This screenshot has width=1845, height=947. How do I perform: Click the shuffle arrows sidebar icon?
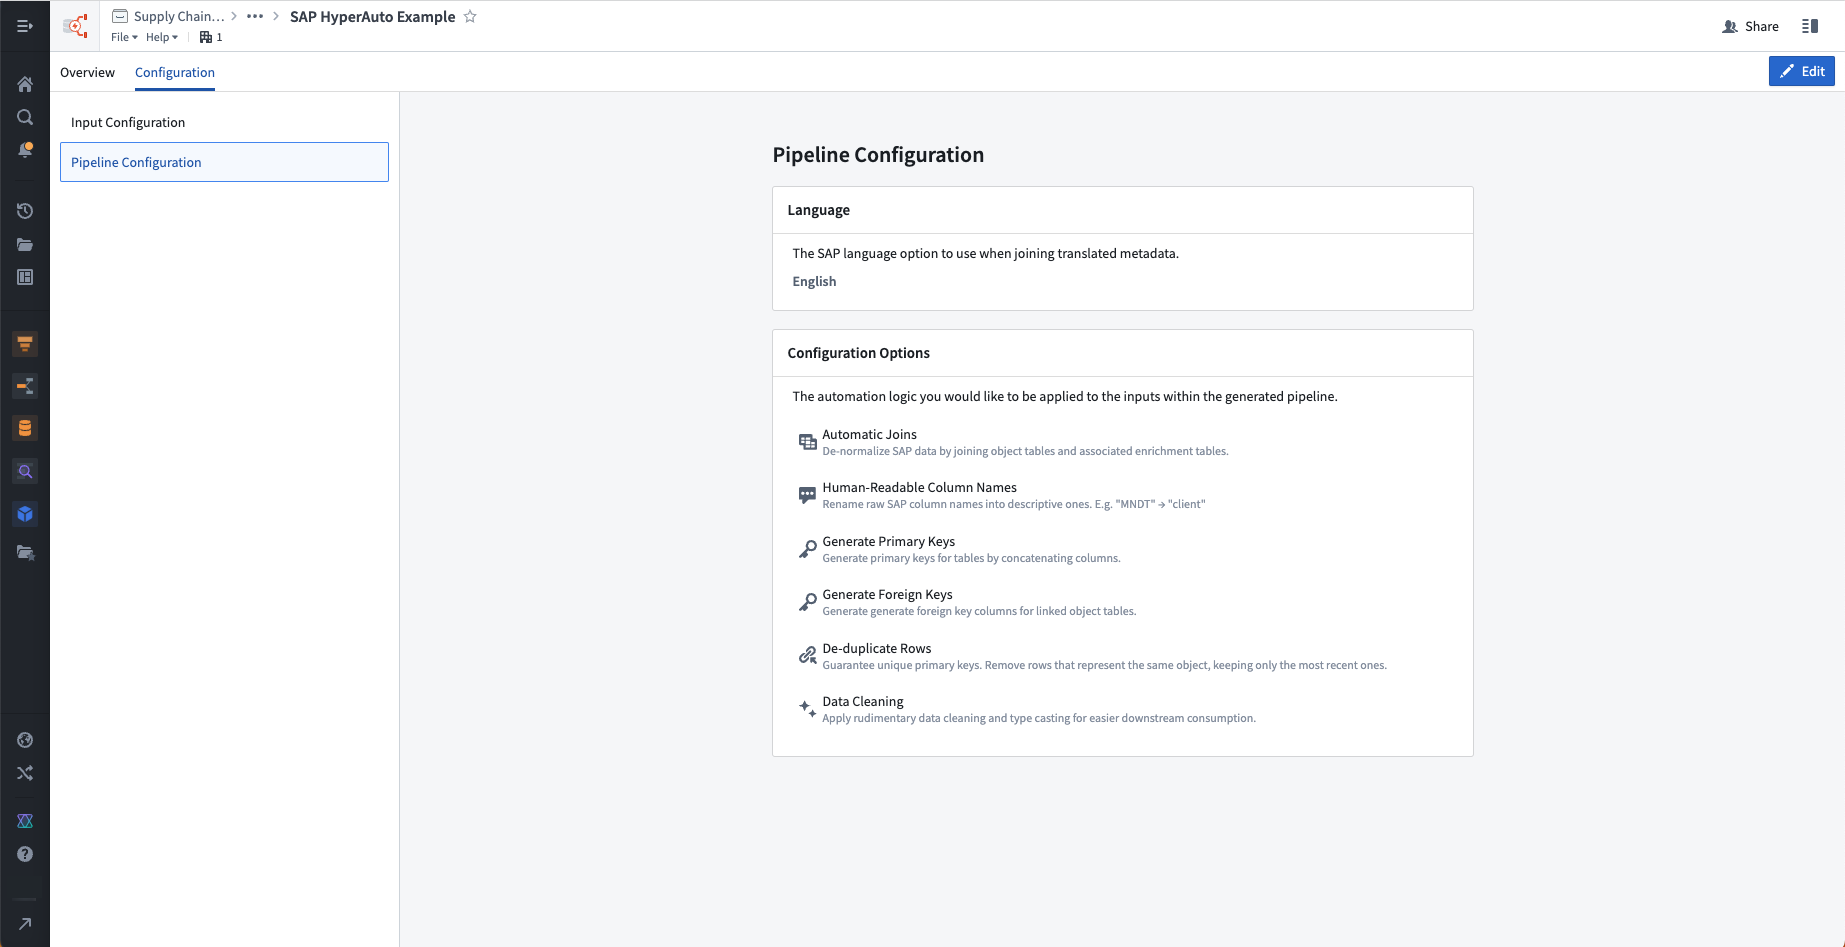pyautogui.click(x=25, y=773)
